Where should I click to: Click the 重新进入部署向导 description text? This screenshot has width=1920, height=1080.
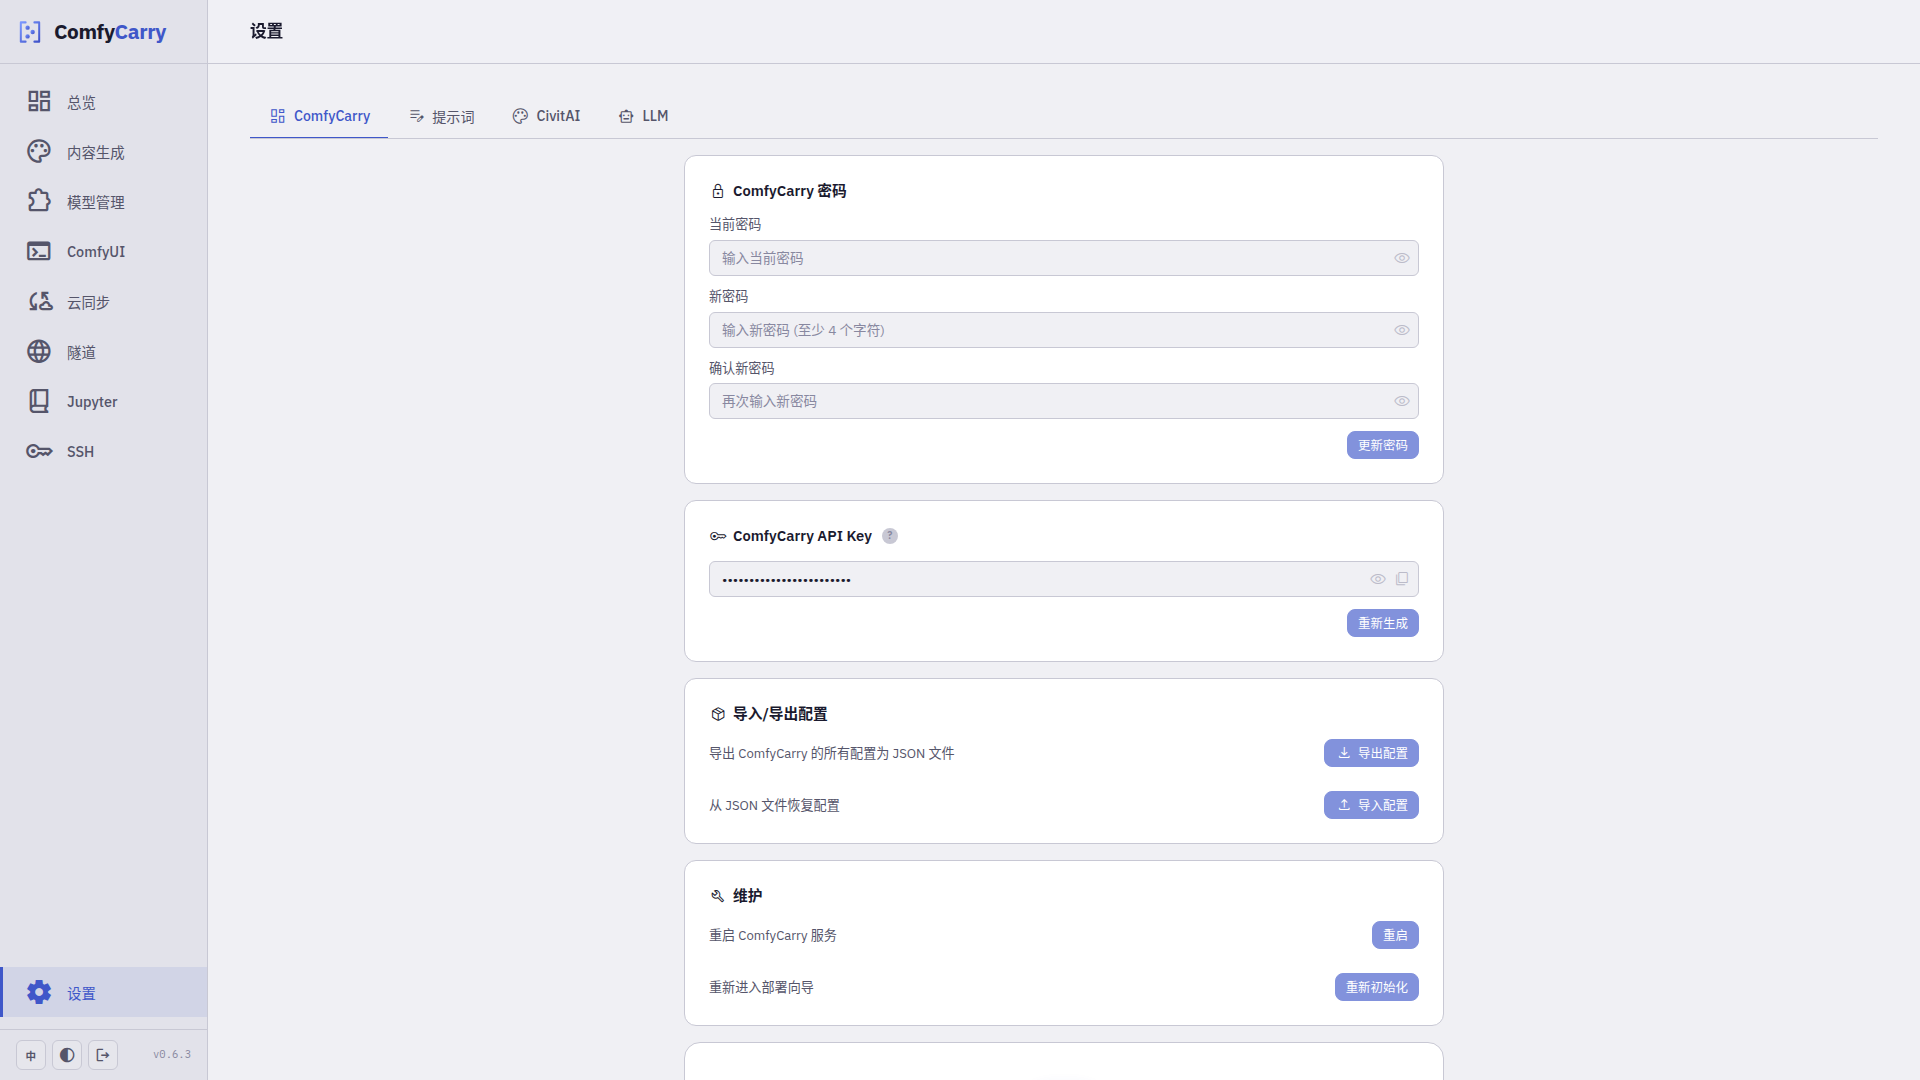(761, 987)
